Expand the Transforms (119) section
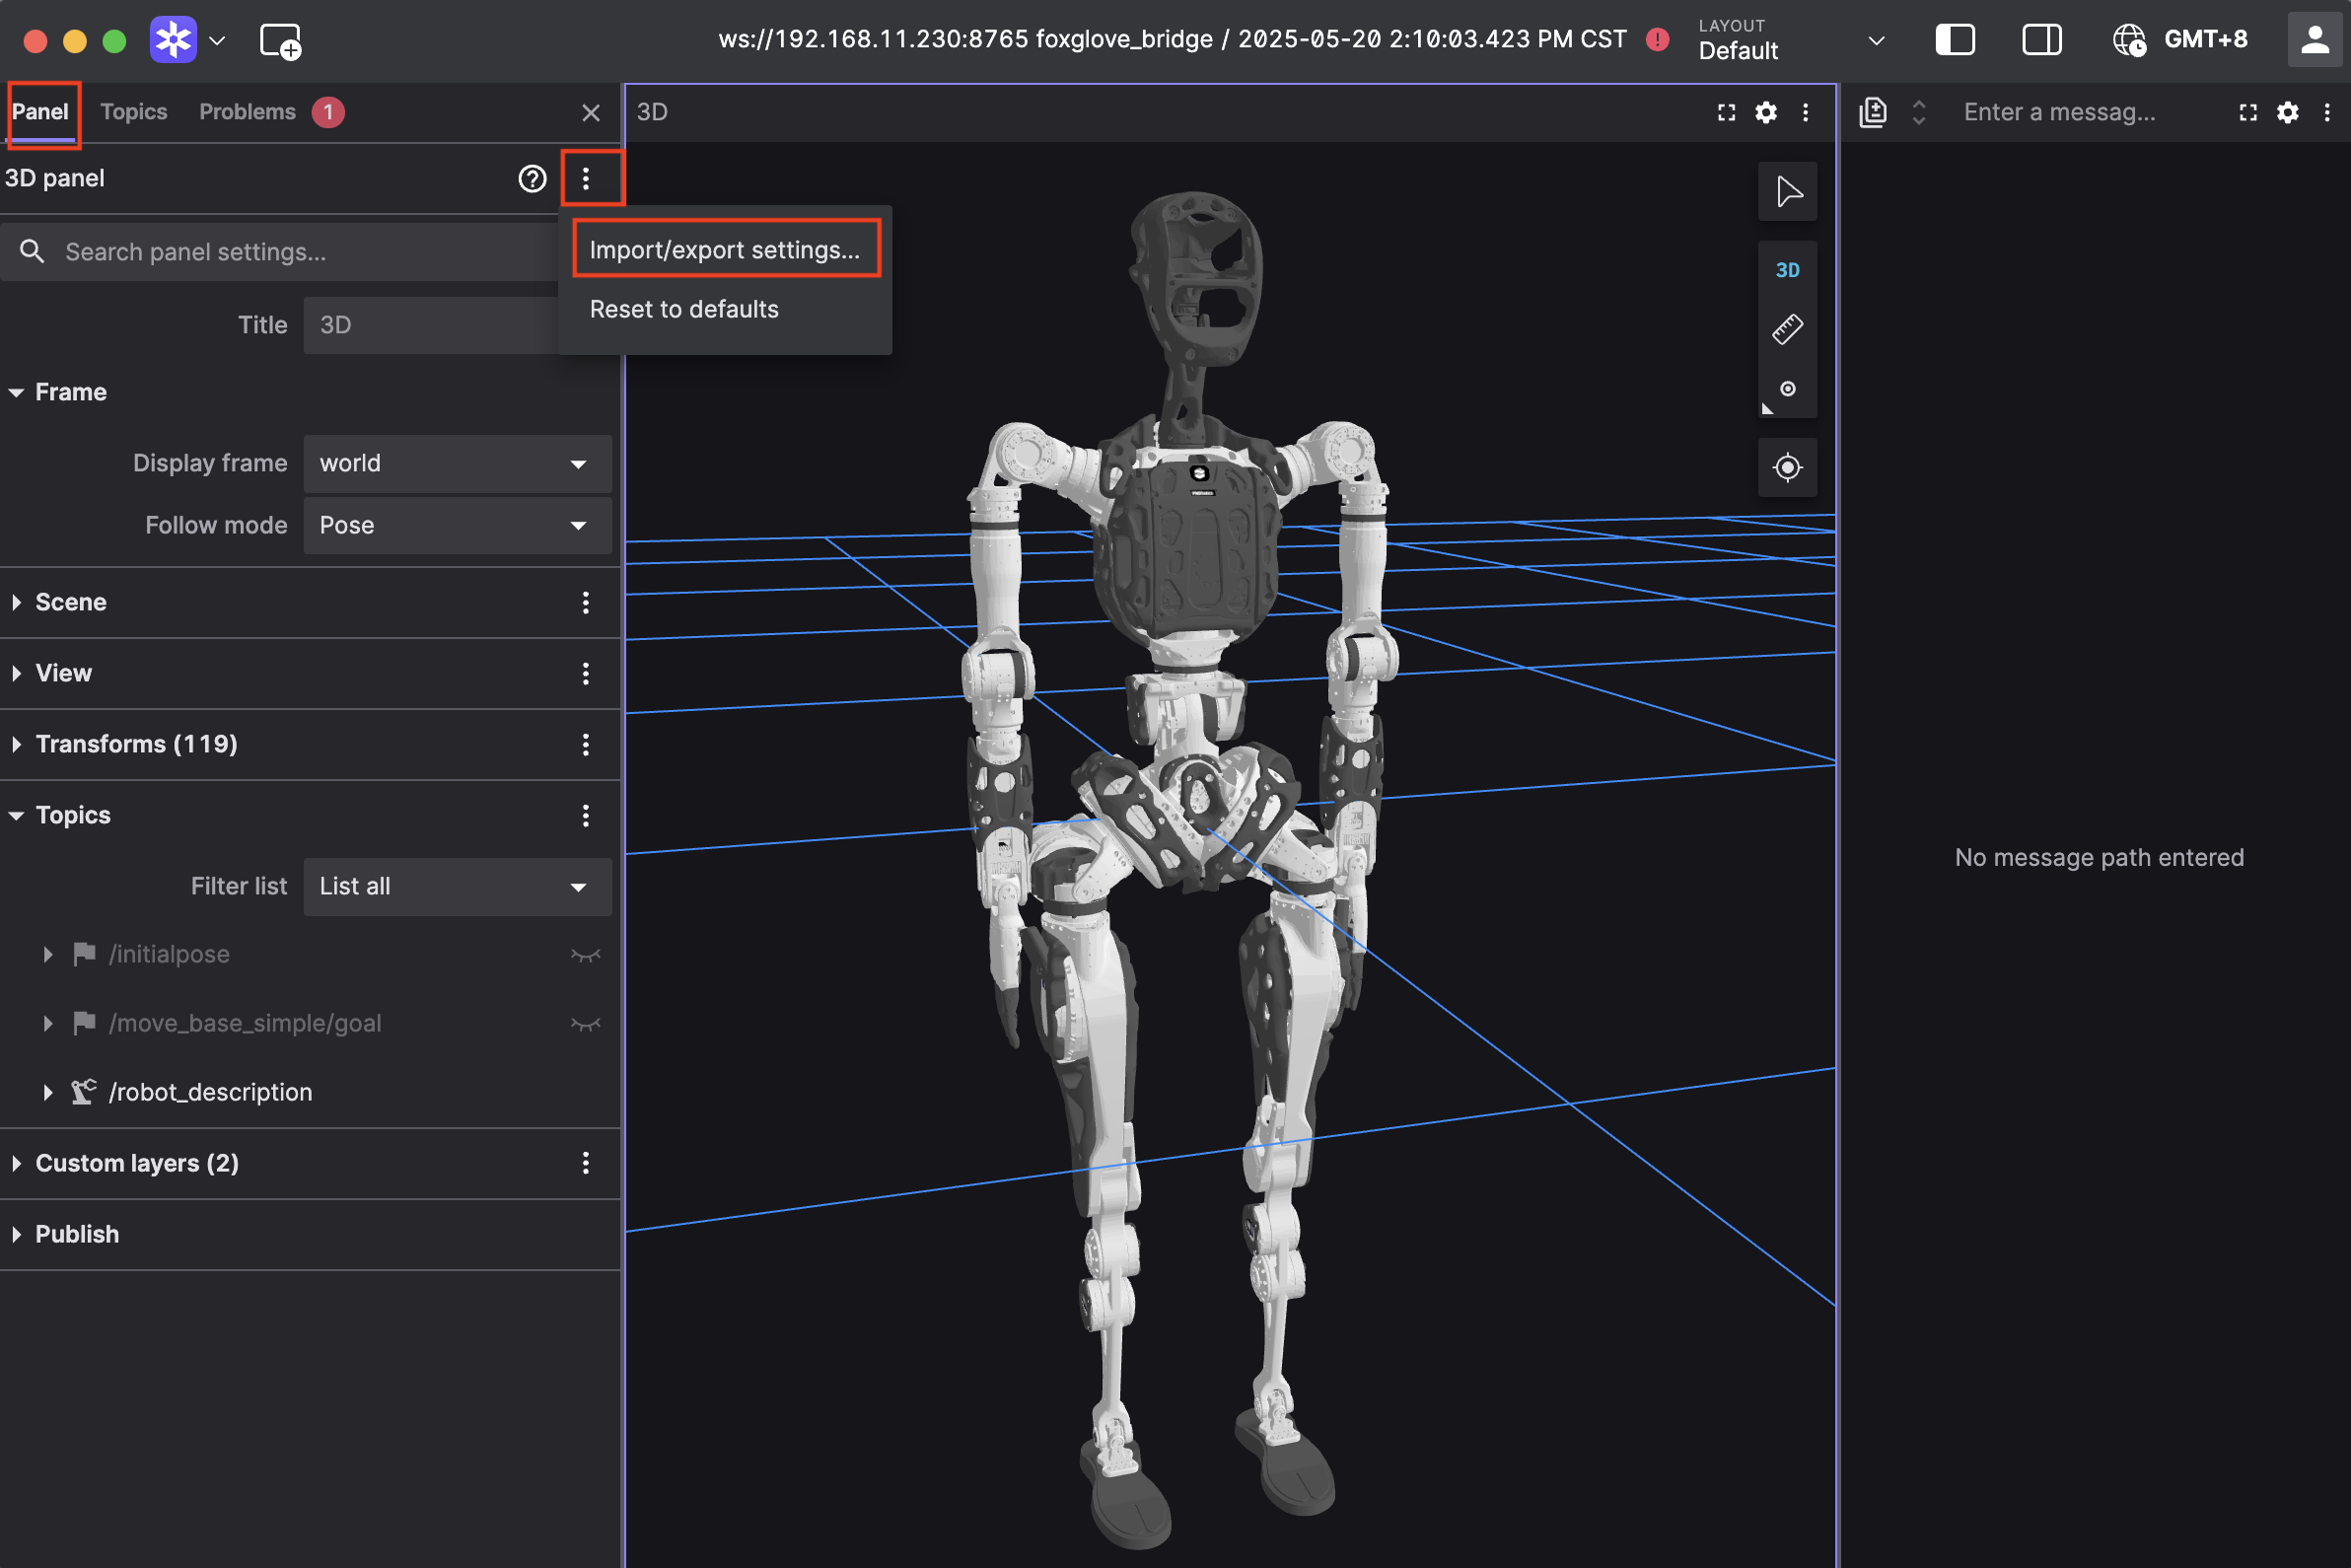 (136, 744)
